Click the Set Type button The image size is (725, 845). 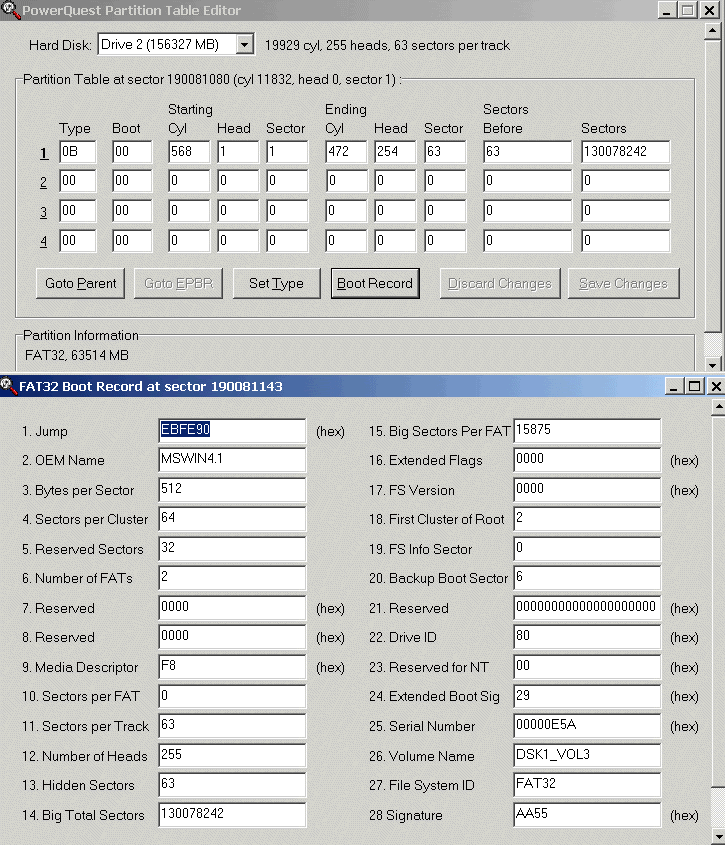tap(276, 283)
